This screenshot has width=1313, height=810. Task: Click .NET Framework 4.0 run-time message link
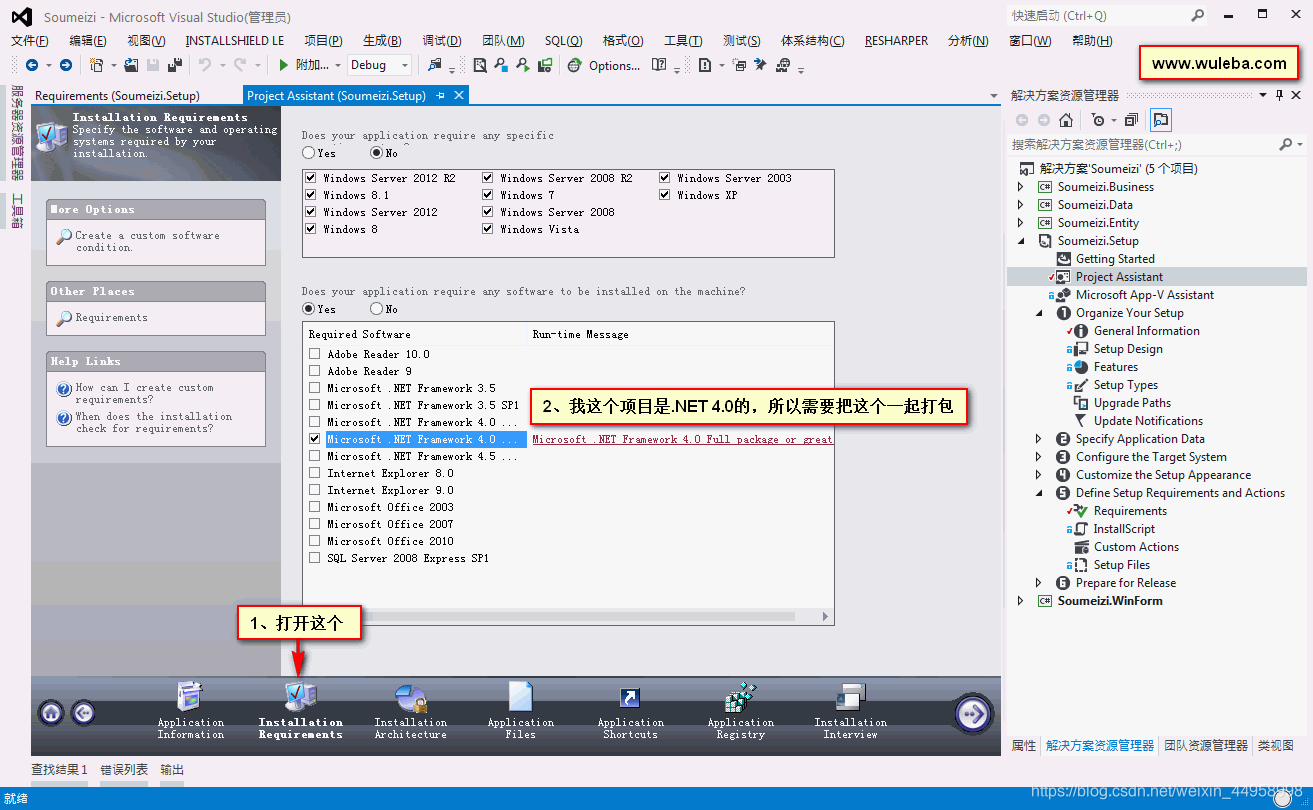pos(682,439)
